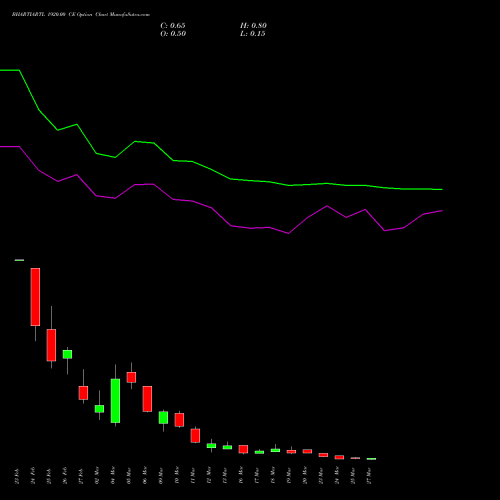Select the low value L: 0.15
Viewport: 500px width, 500px height.
tap(253, 34)
